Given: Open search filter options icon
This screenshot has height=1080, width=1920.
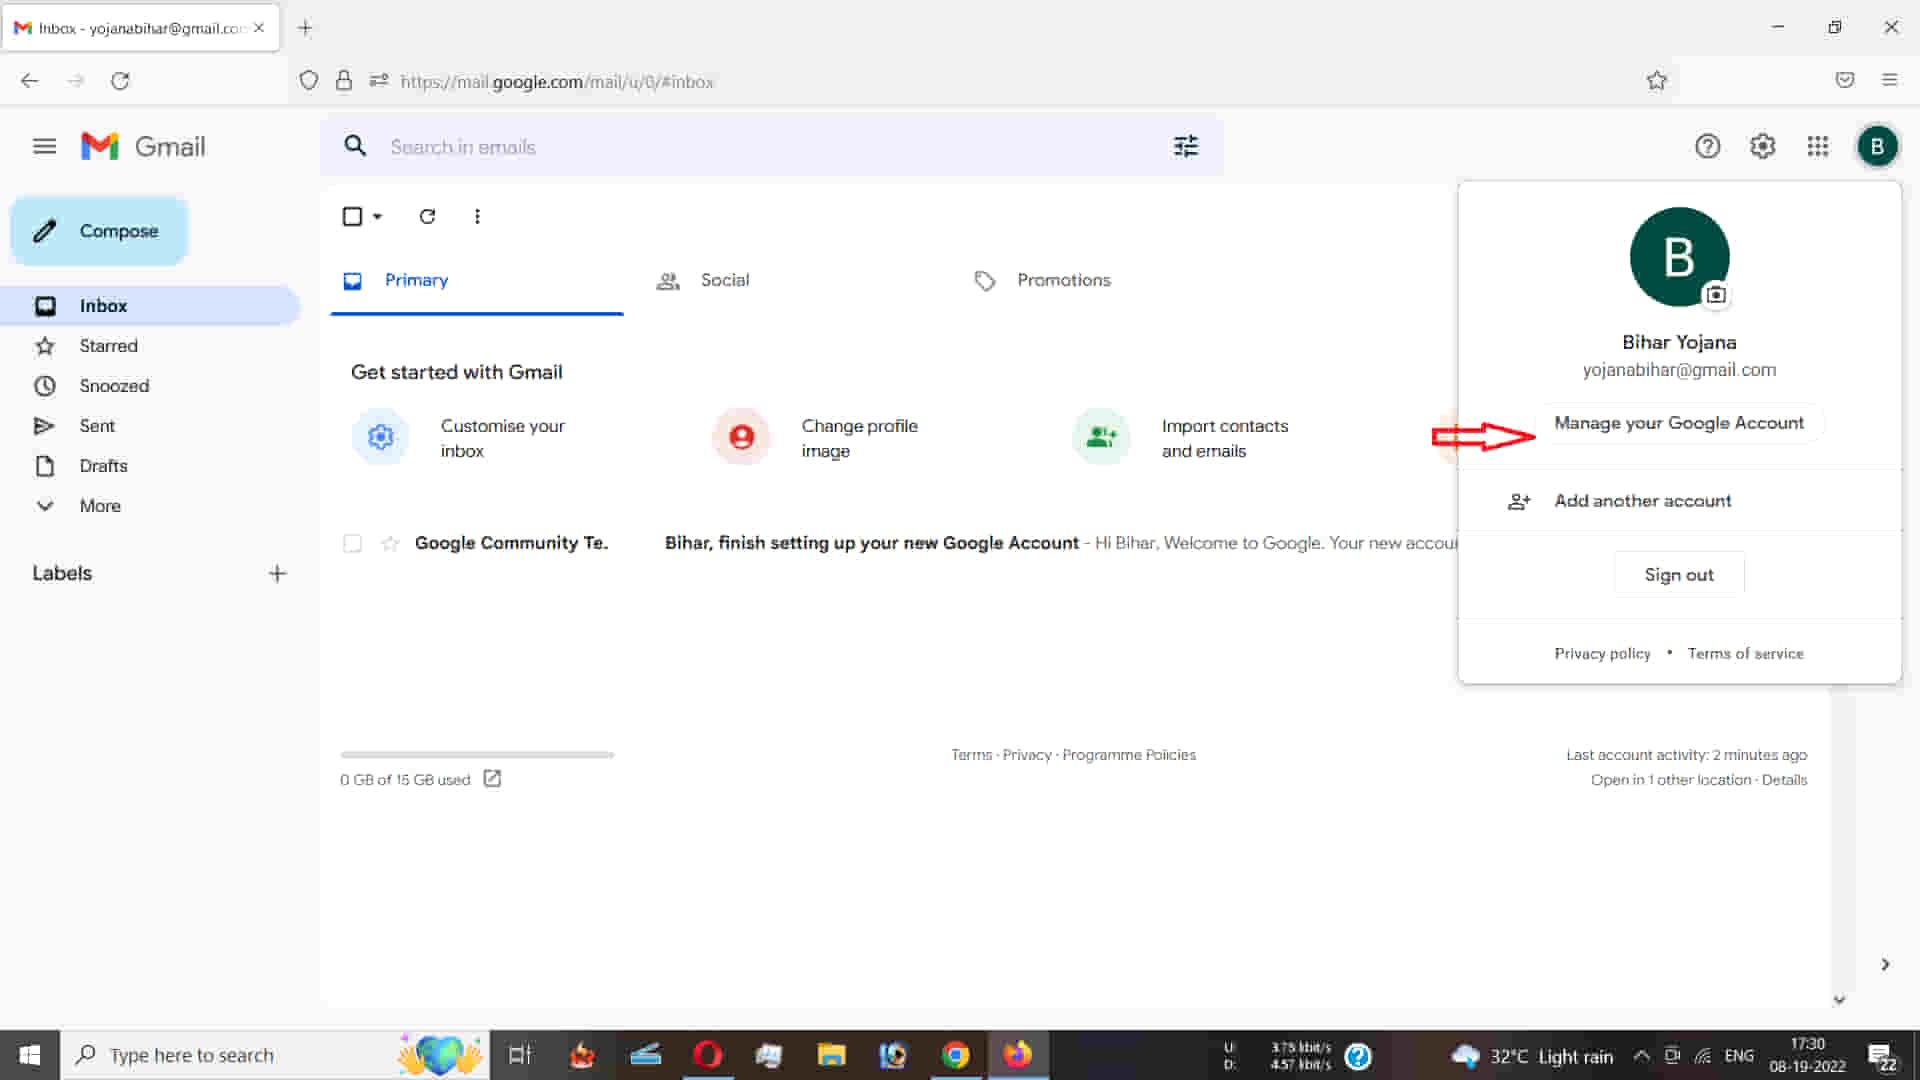Looking at the screenshot, I should point(1185,147).
